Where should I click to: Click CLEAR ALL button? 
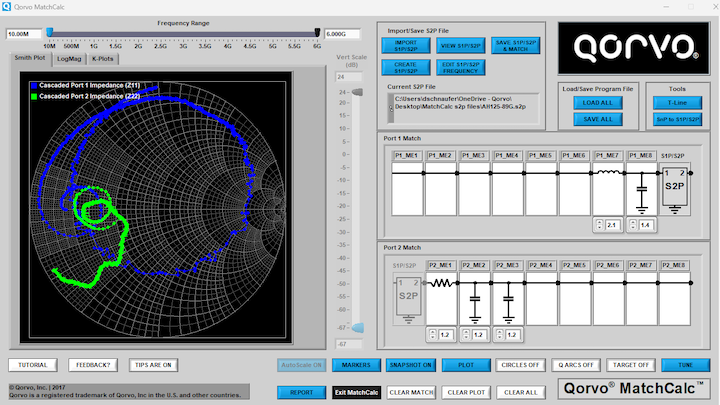click(x=521, y=393)
